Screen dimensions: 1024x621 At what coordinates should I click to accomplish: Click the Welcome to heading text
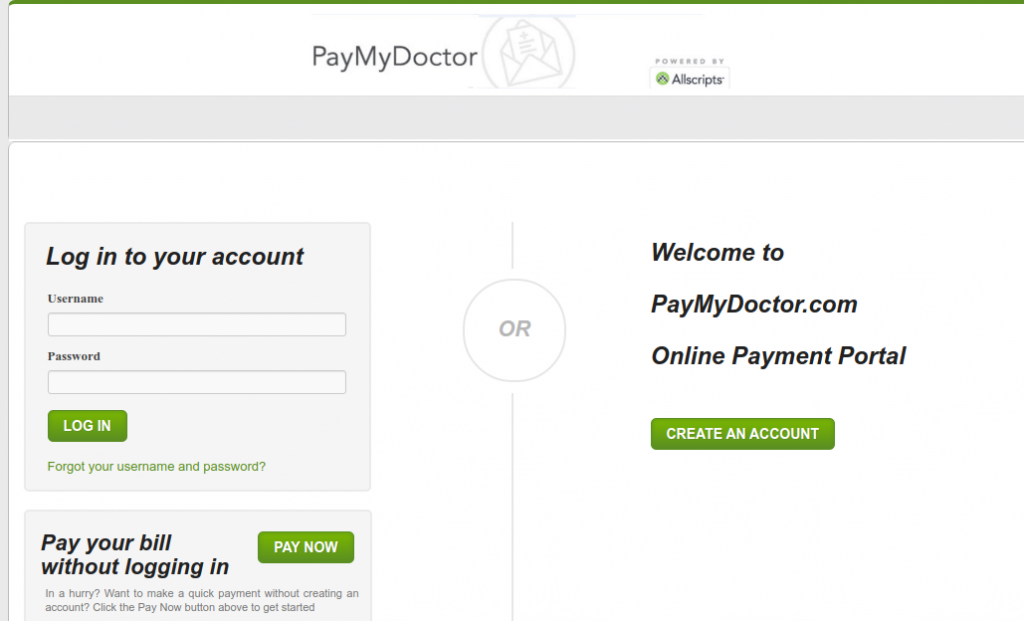717,253
